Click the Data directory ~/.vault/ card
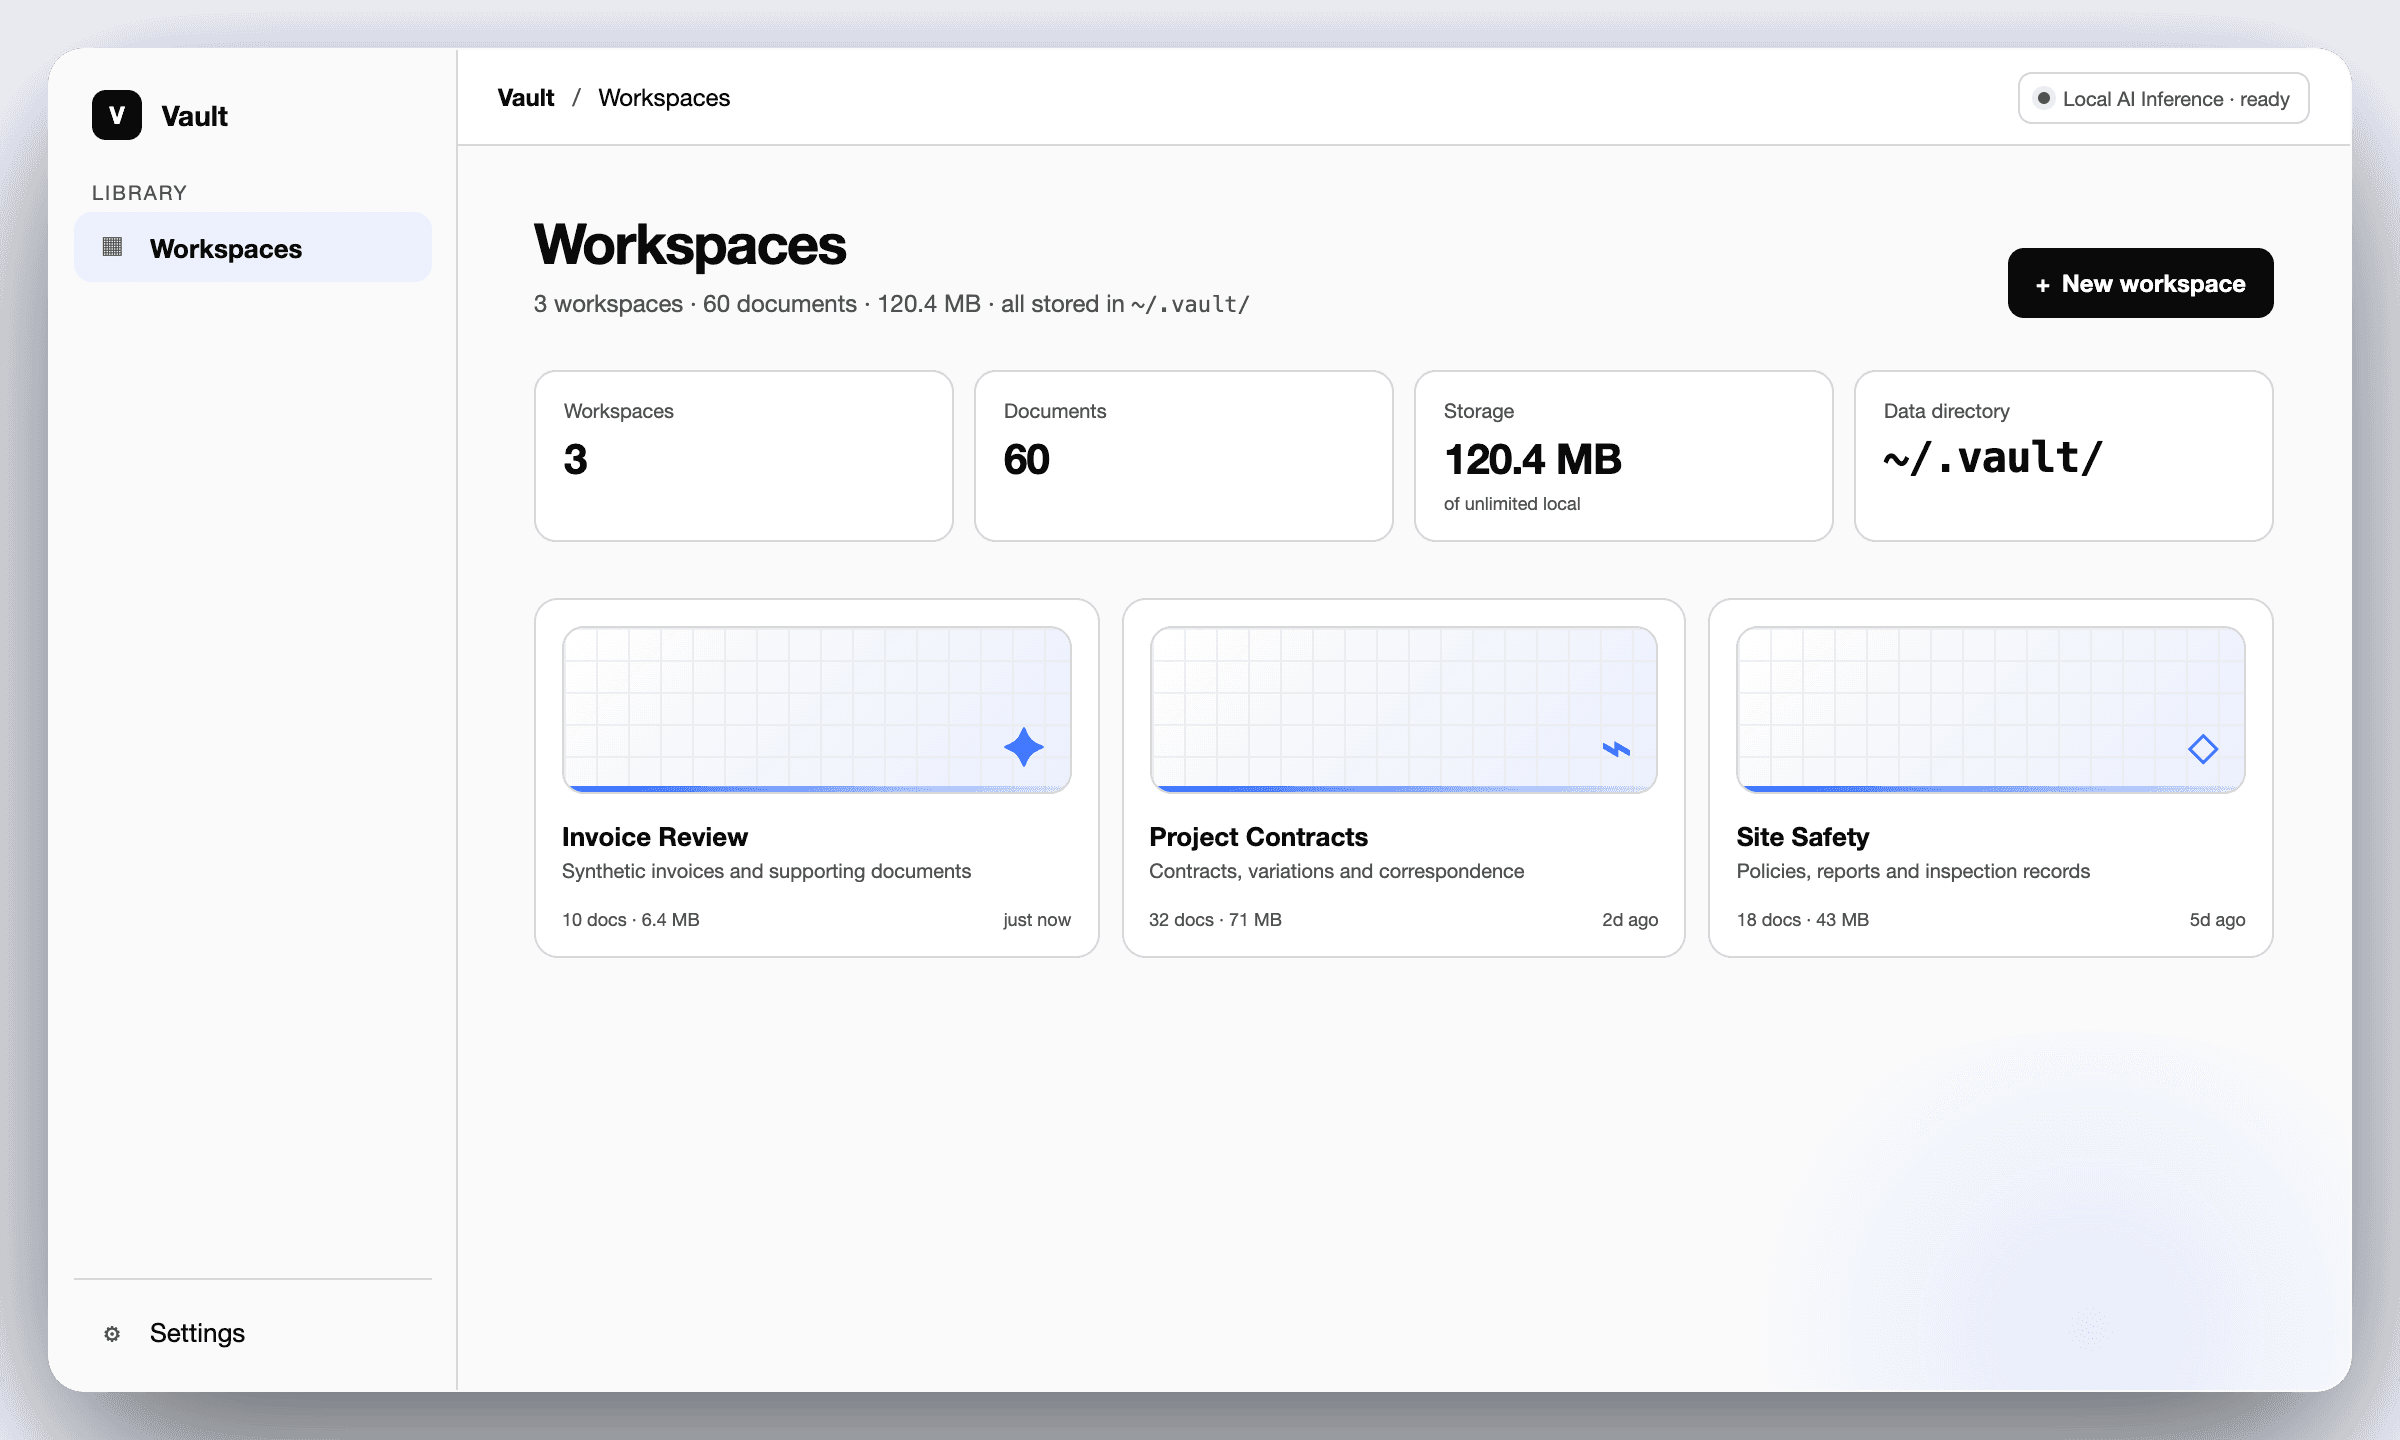The image size is (2400, 1440). [x=2064, y=456]
